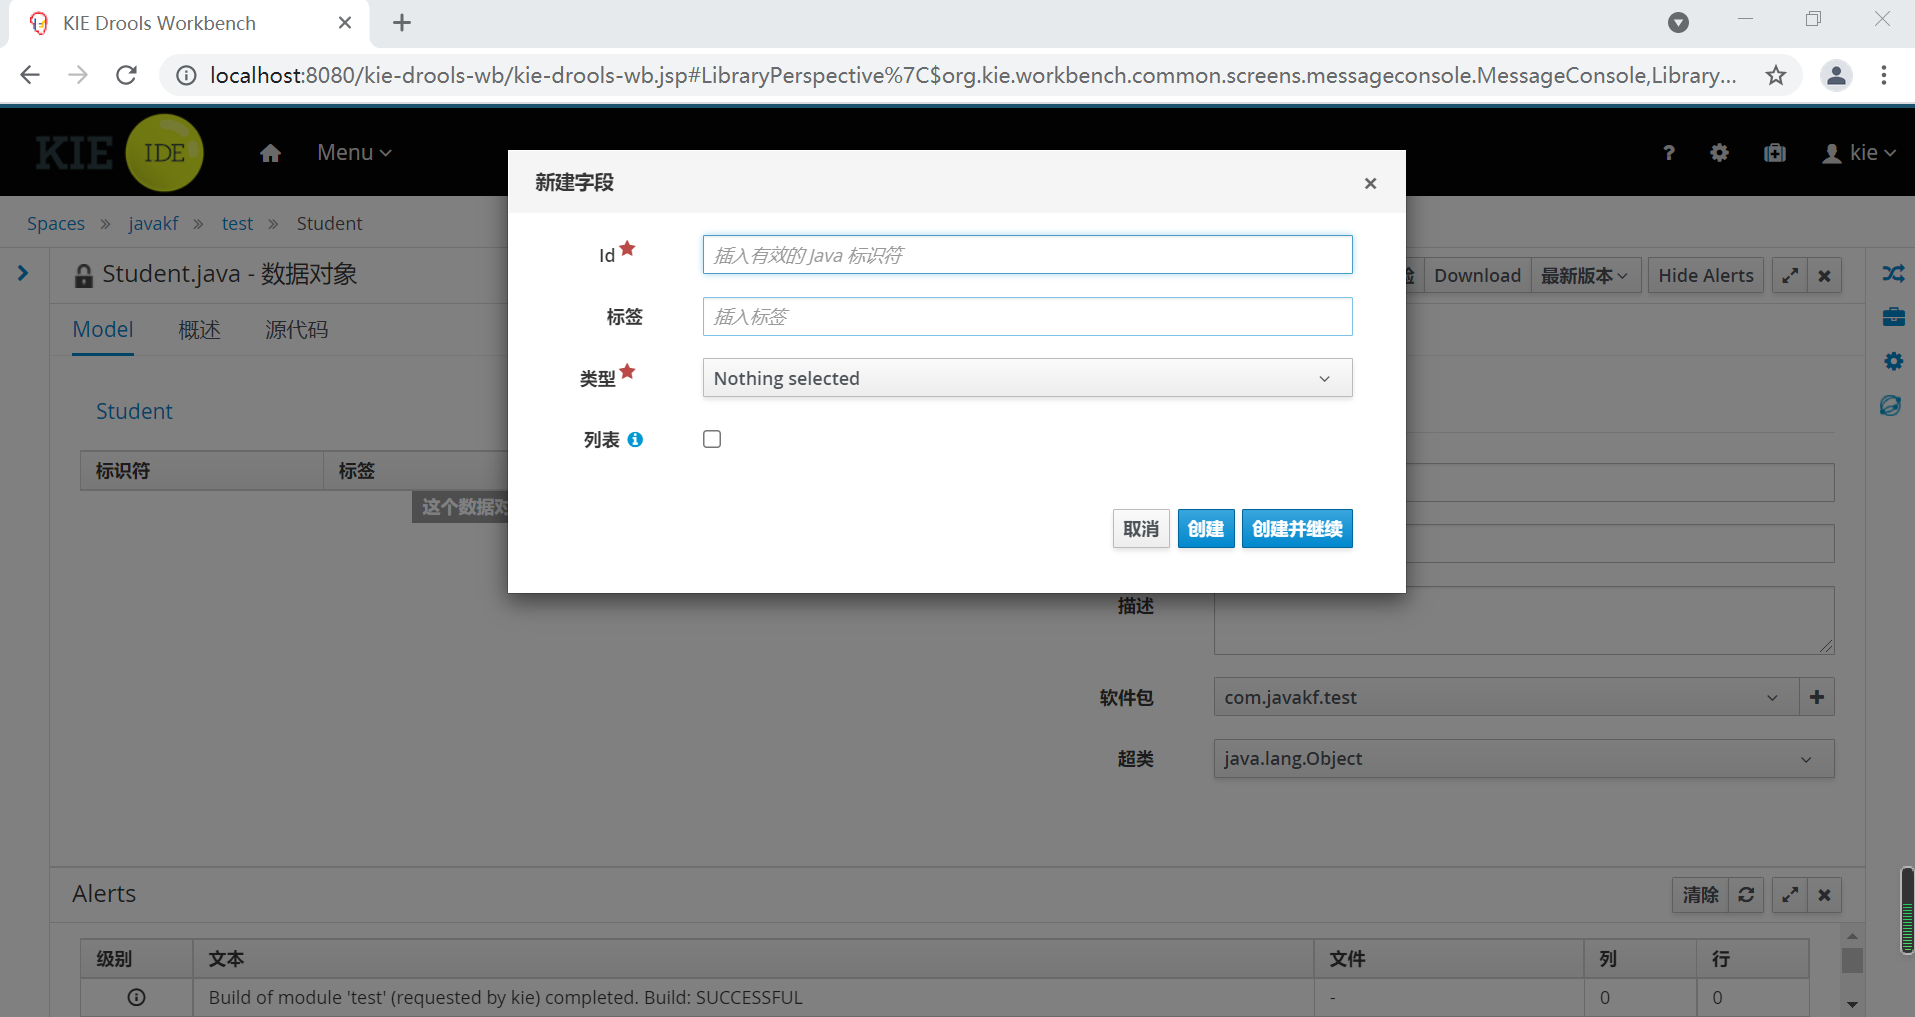Click the site info icon in address bar
This screenshot has height=1017, width=1915.
tap(186, 75)
